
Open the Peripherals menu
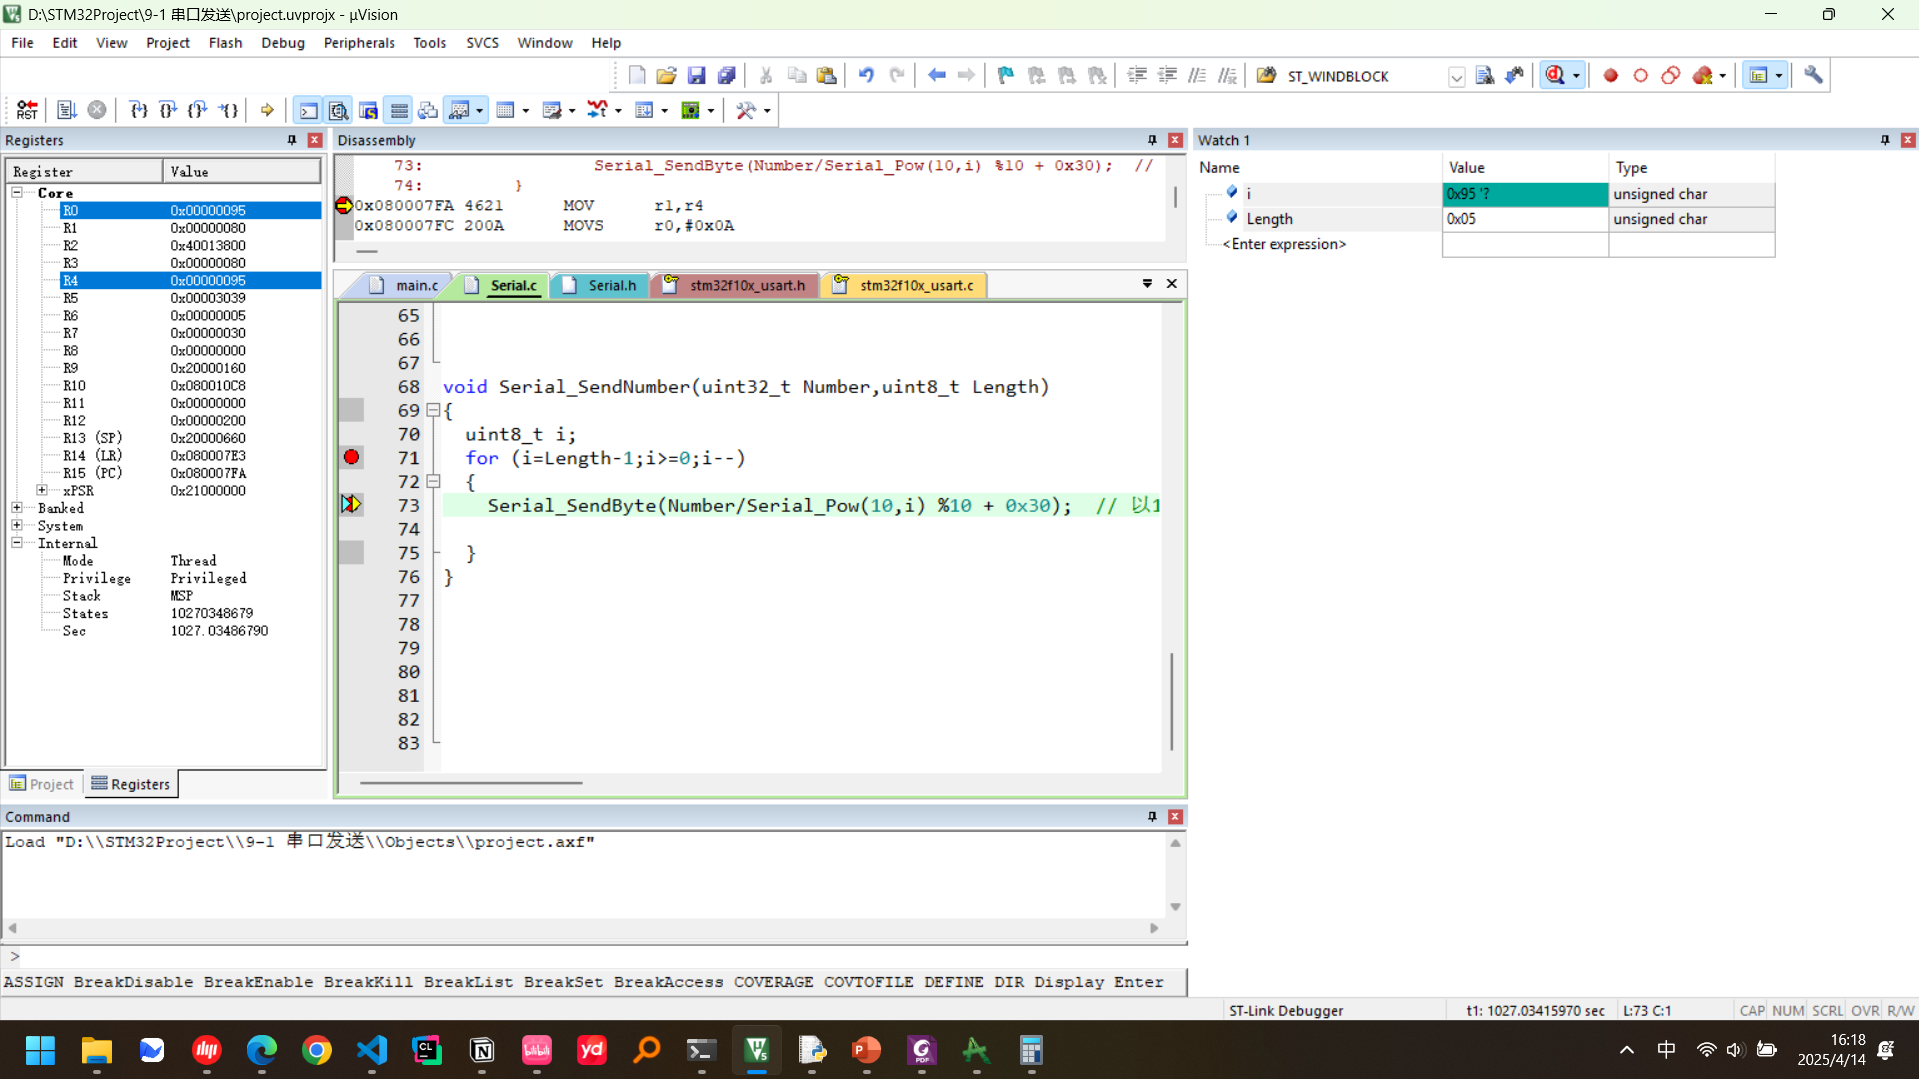tap(358, 43)
